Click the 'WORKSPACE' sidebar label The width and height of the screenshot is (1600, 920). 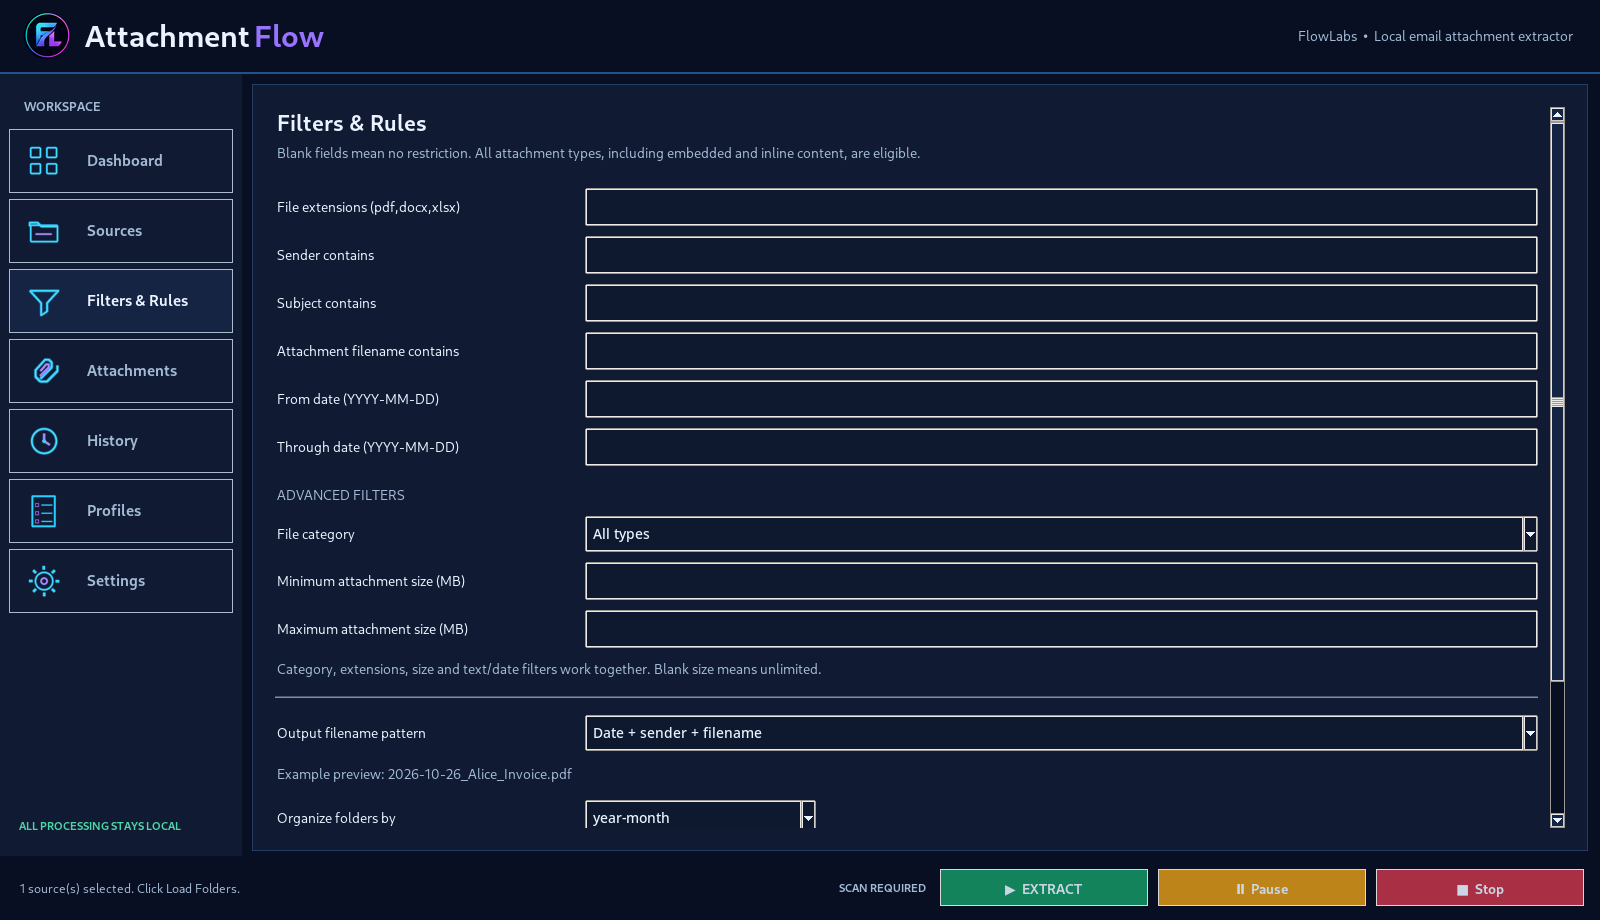click(62, 106)
